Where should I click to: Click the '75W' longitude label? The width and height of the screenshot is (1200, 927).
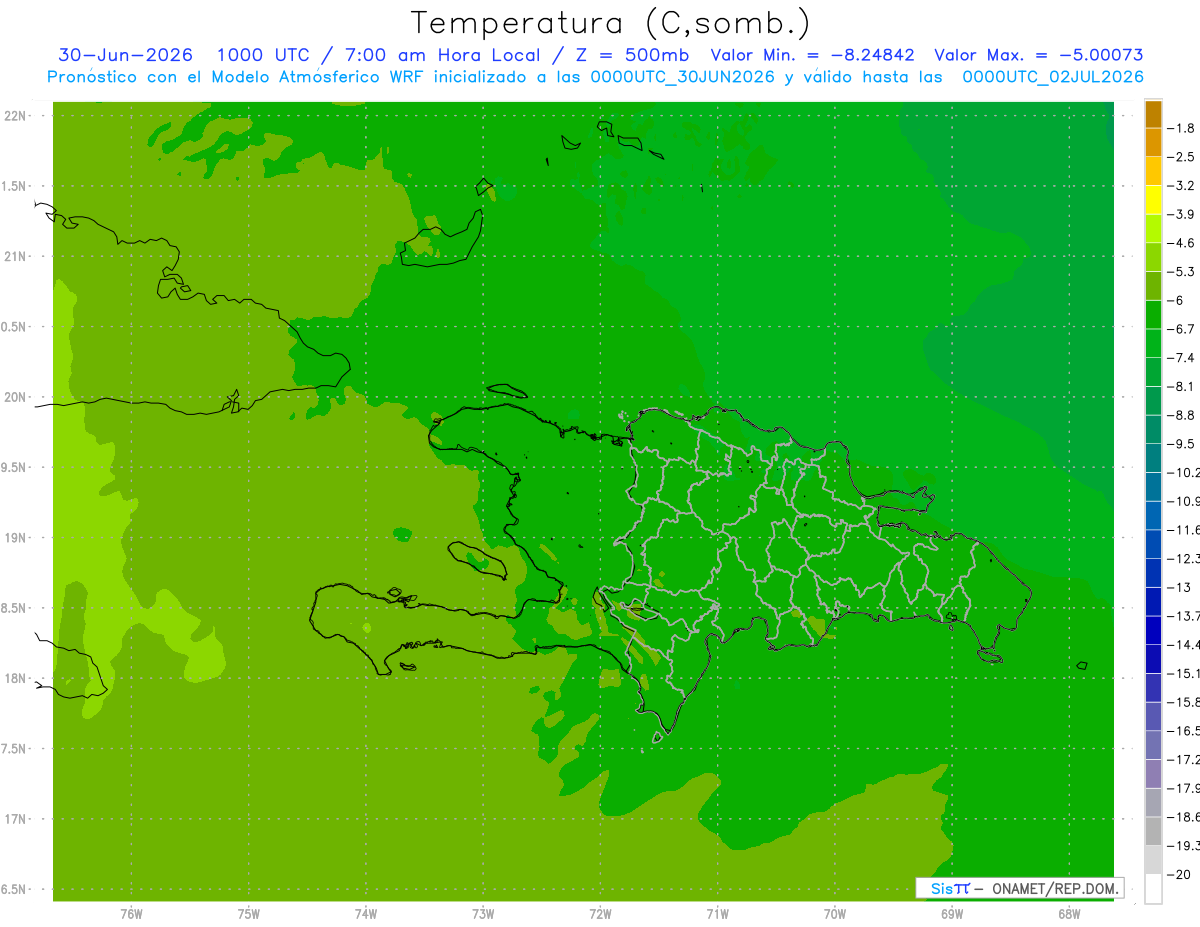pos(248,913)
